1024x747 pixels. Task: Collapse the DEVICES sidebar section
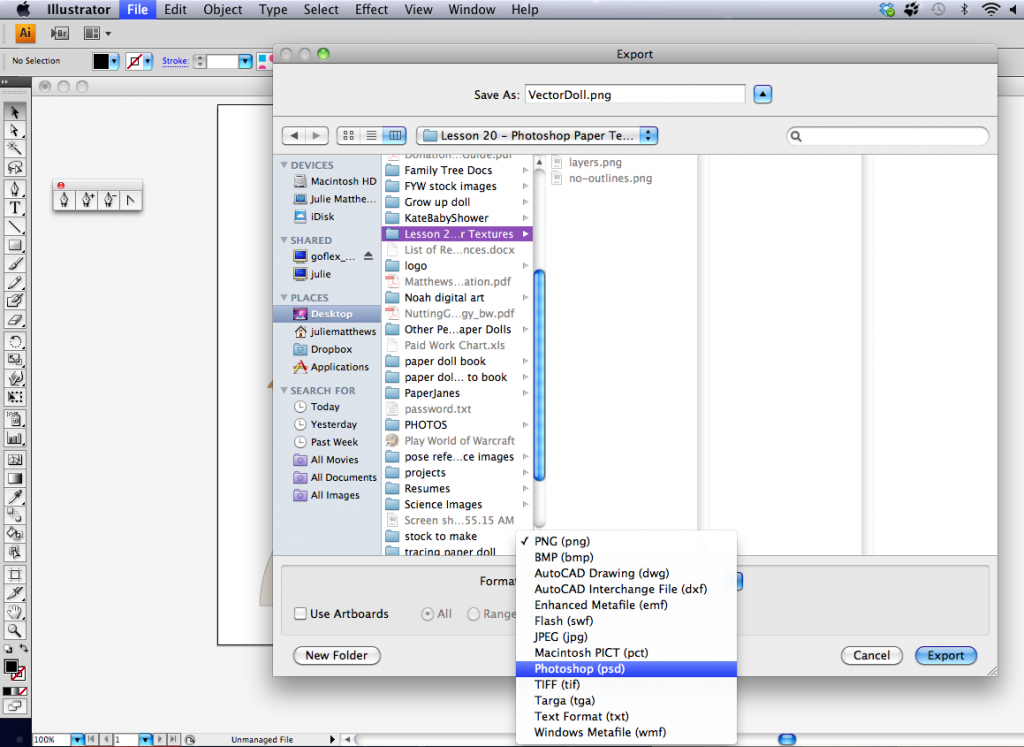[x=285, y=166]
